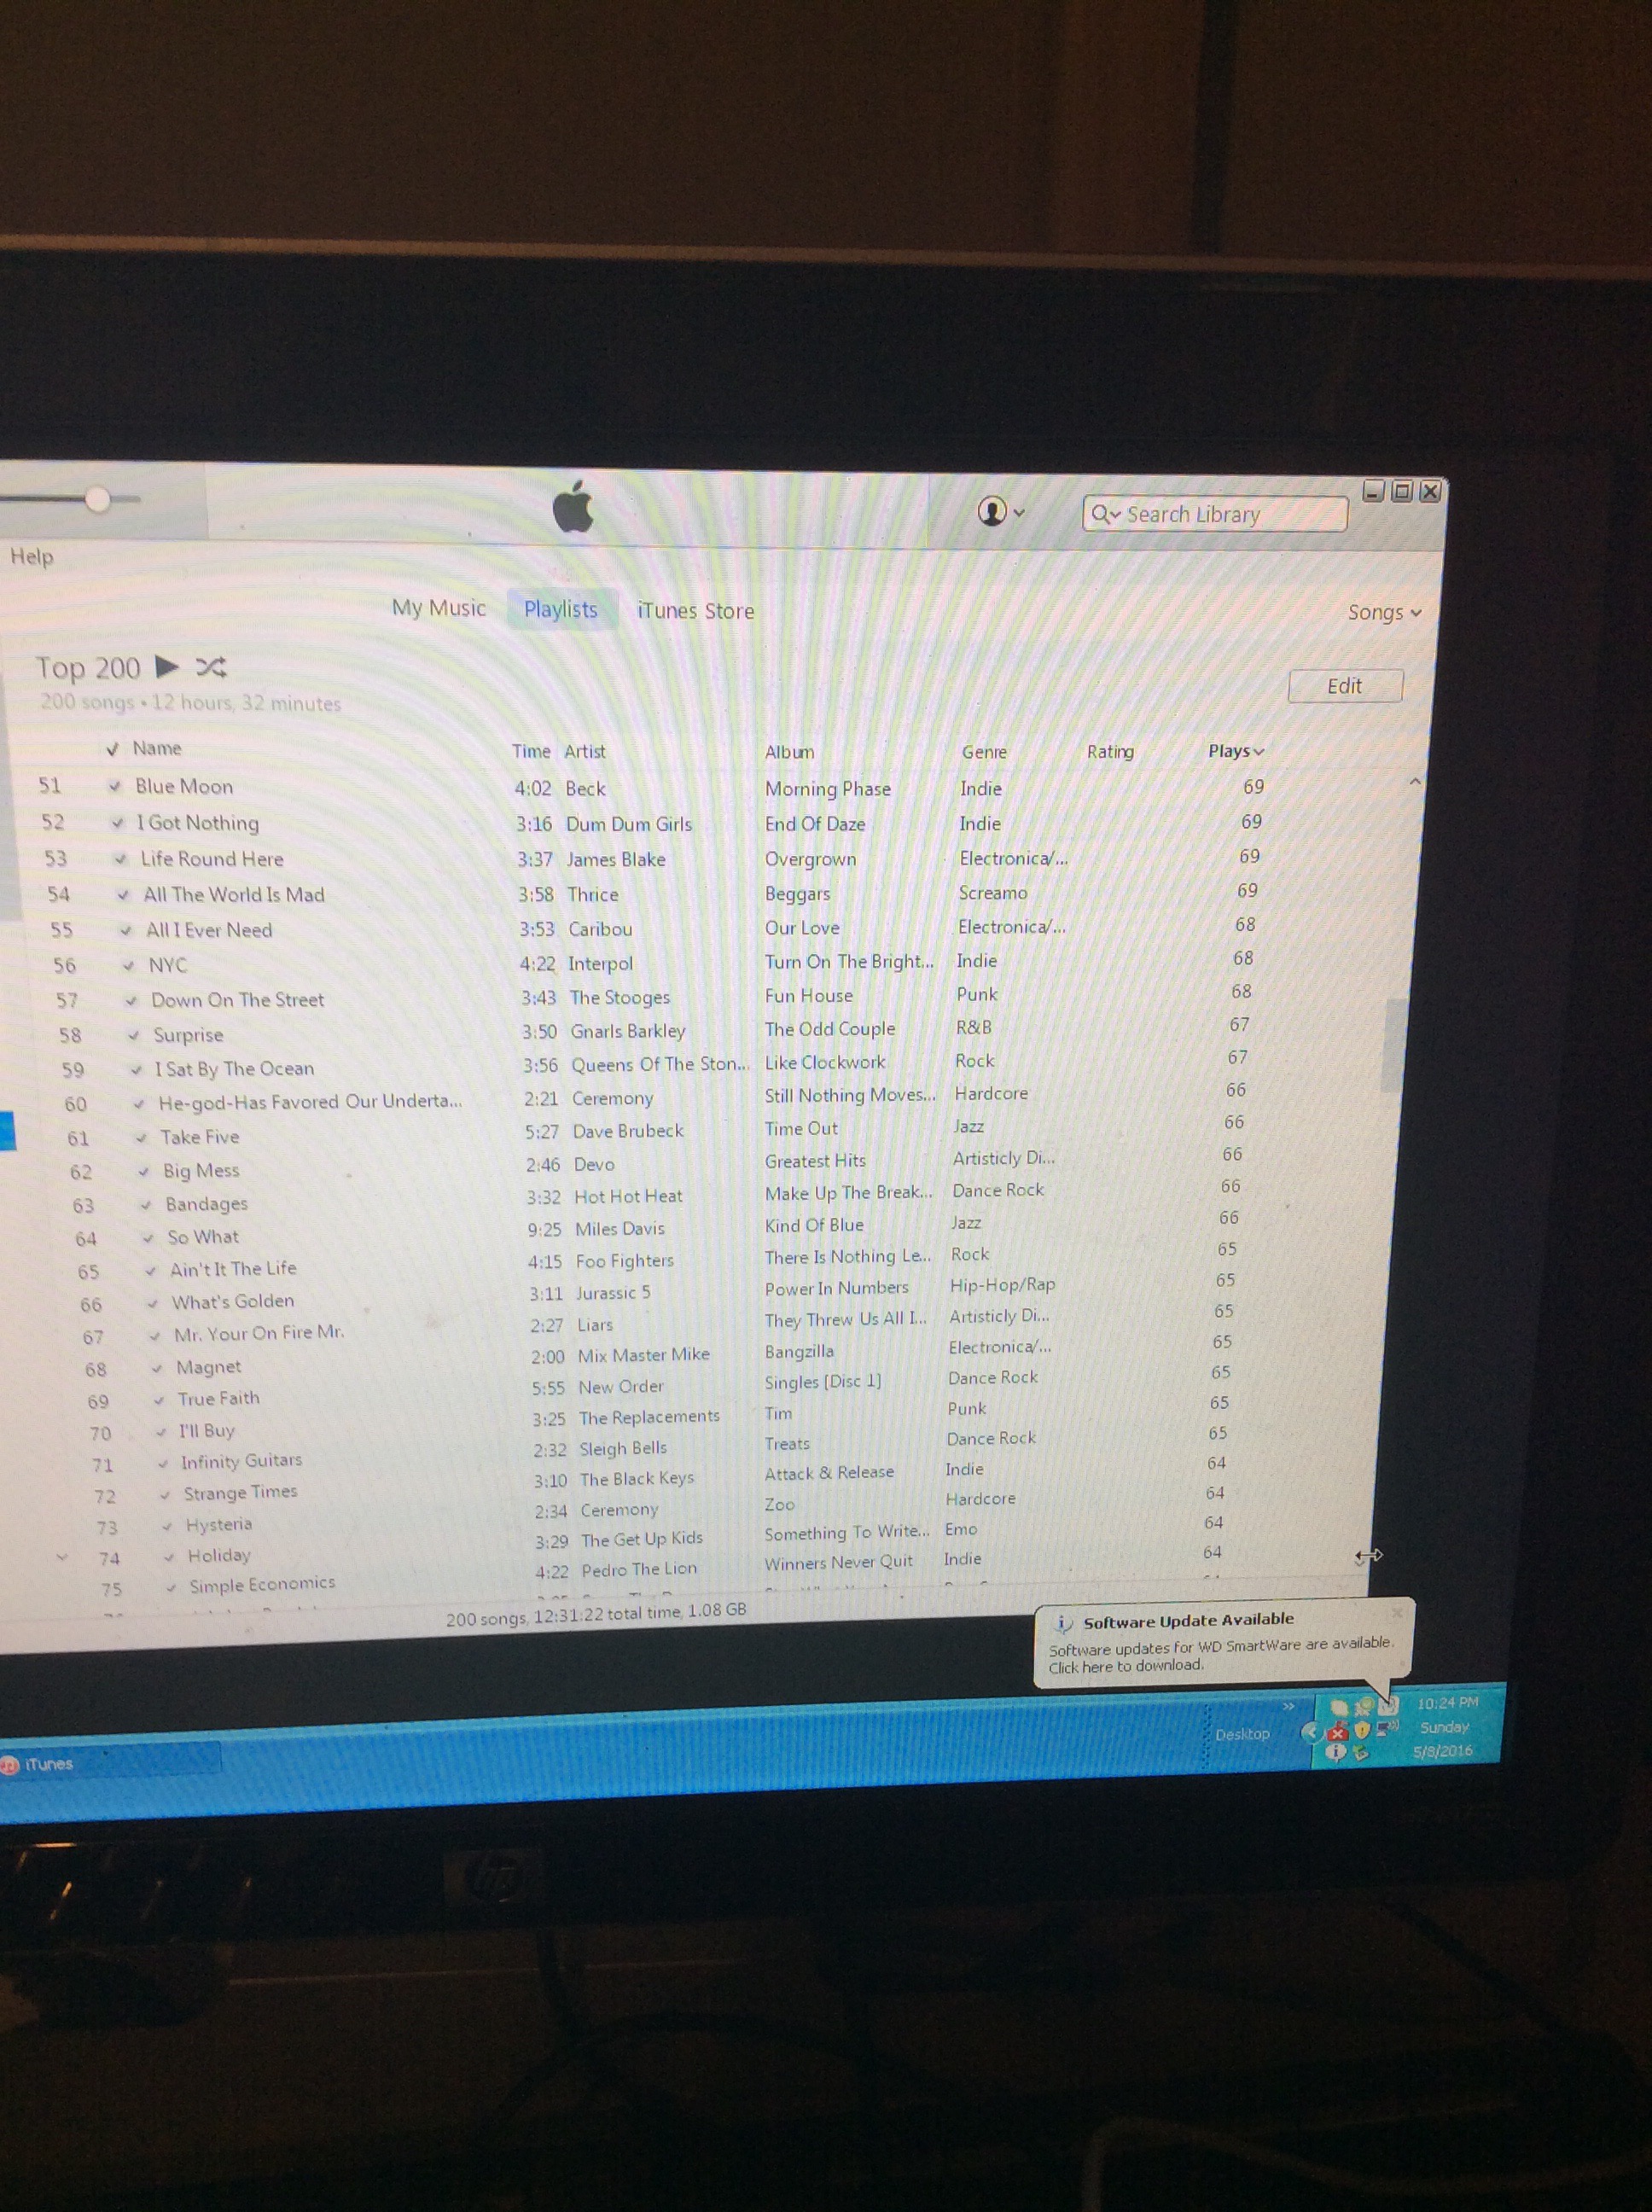Close the Software Update balloon
This screenshot has height=2212, width=1652.
[x=1397, y=1612]
